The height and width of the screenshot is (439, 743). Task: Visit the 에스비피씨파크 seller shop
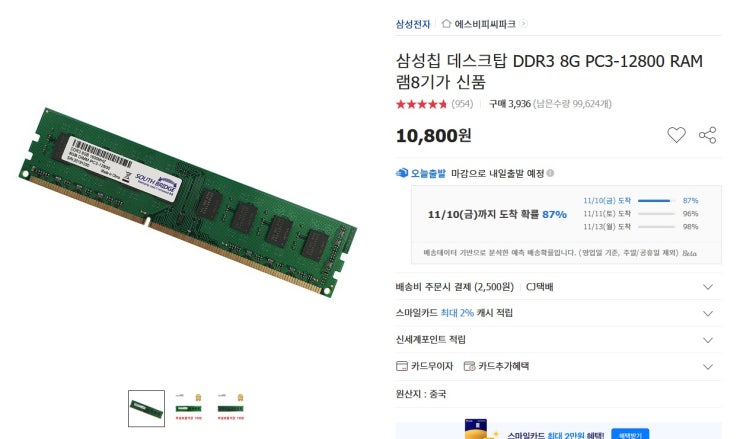pyautogui.click(x=485, y=24)
